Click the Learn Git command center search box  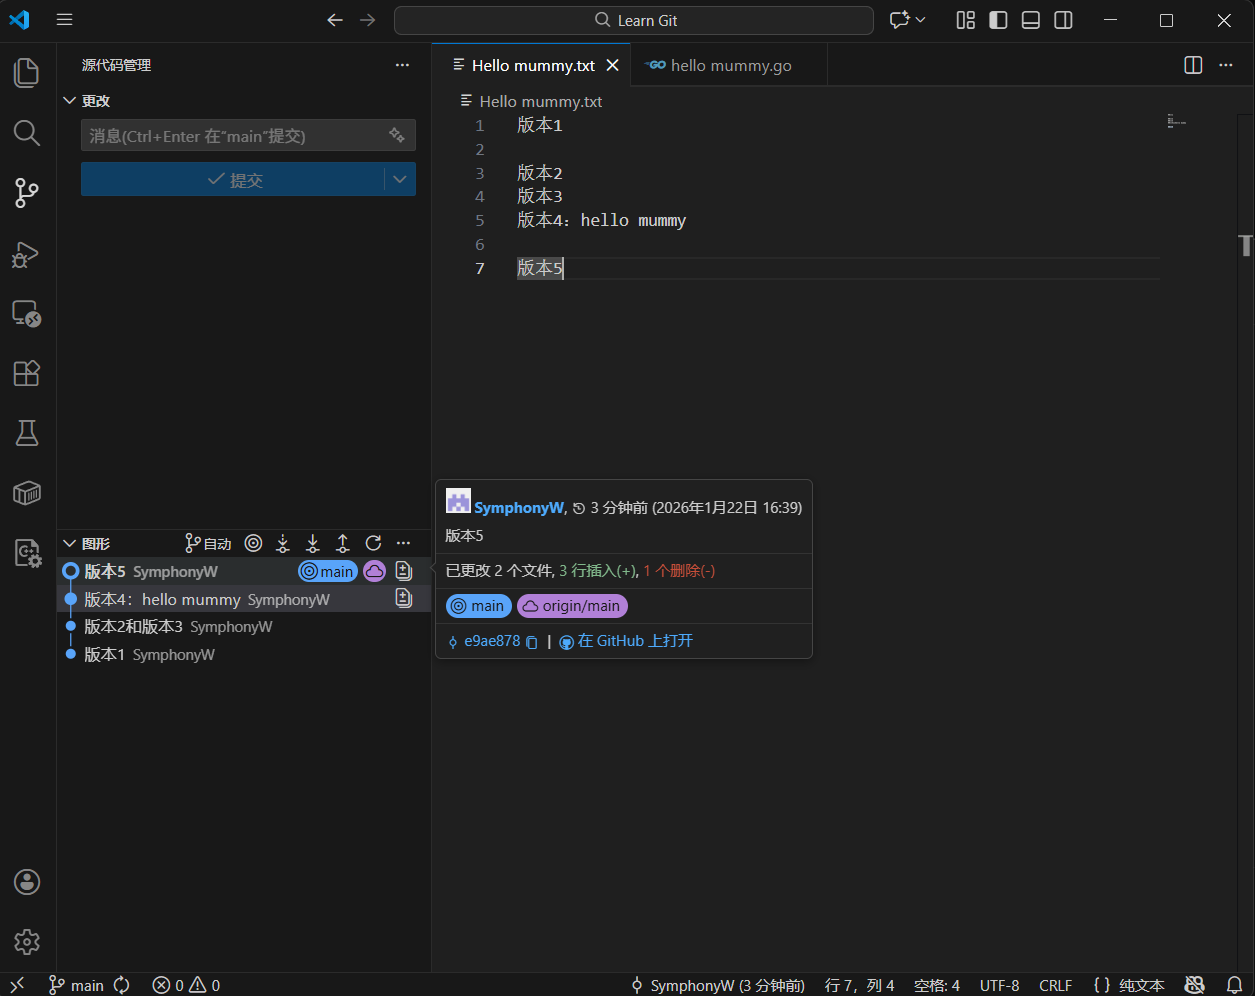coord(634,20)
